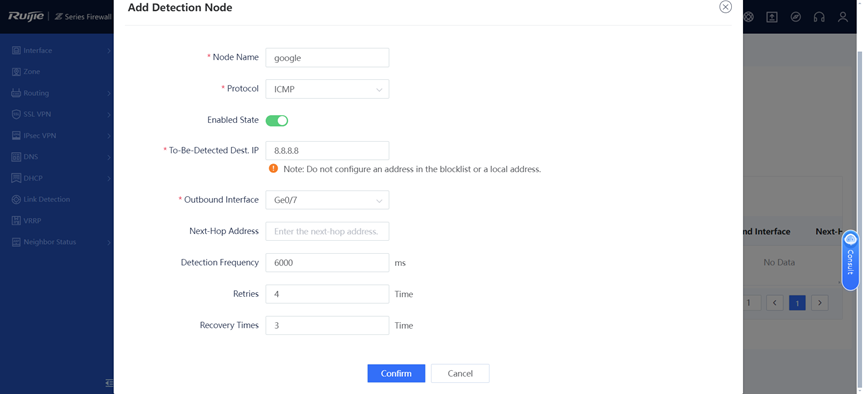This screenshot has height=394, width=863.
Task: Open the blue Consult chat widget
Action: 850,260
